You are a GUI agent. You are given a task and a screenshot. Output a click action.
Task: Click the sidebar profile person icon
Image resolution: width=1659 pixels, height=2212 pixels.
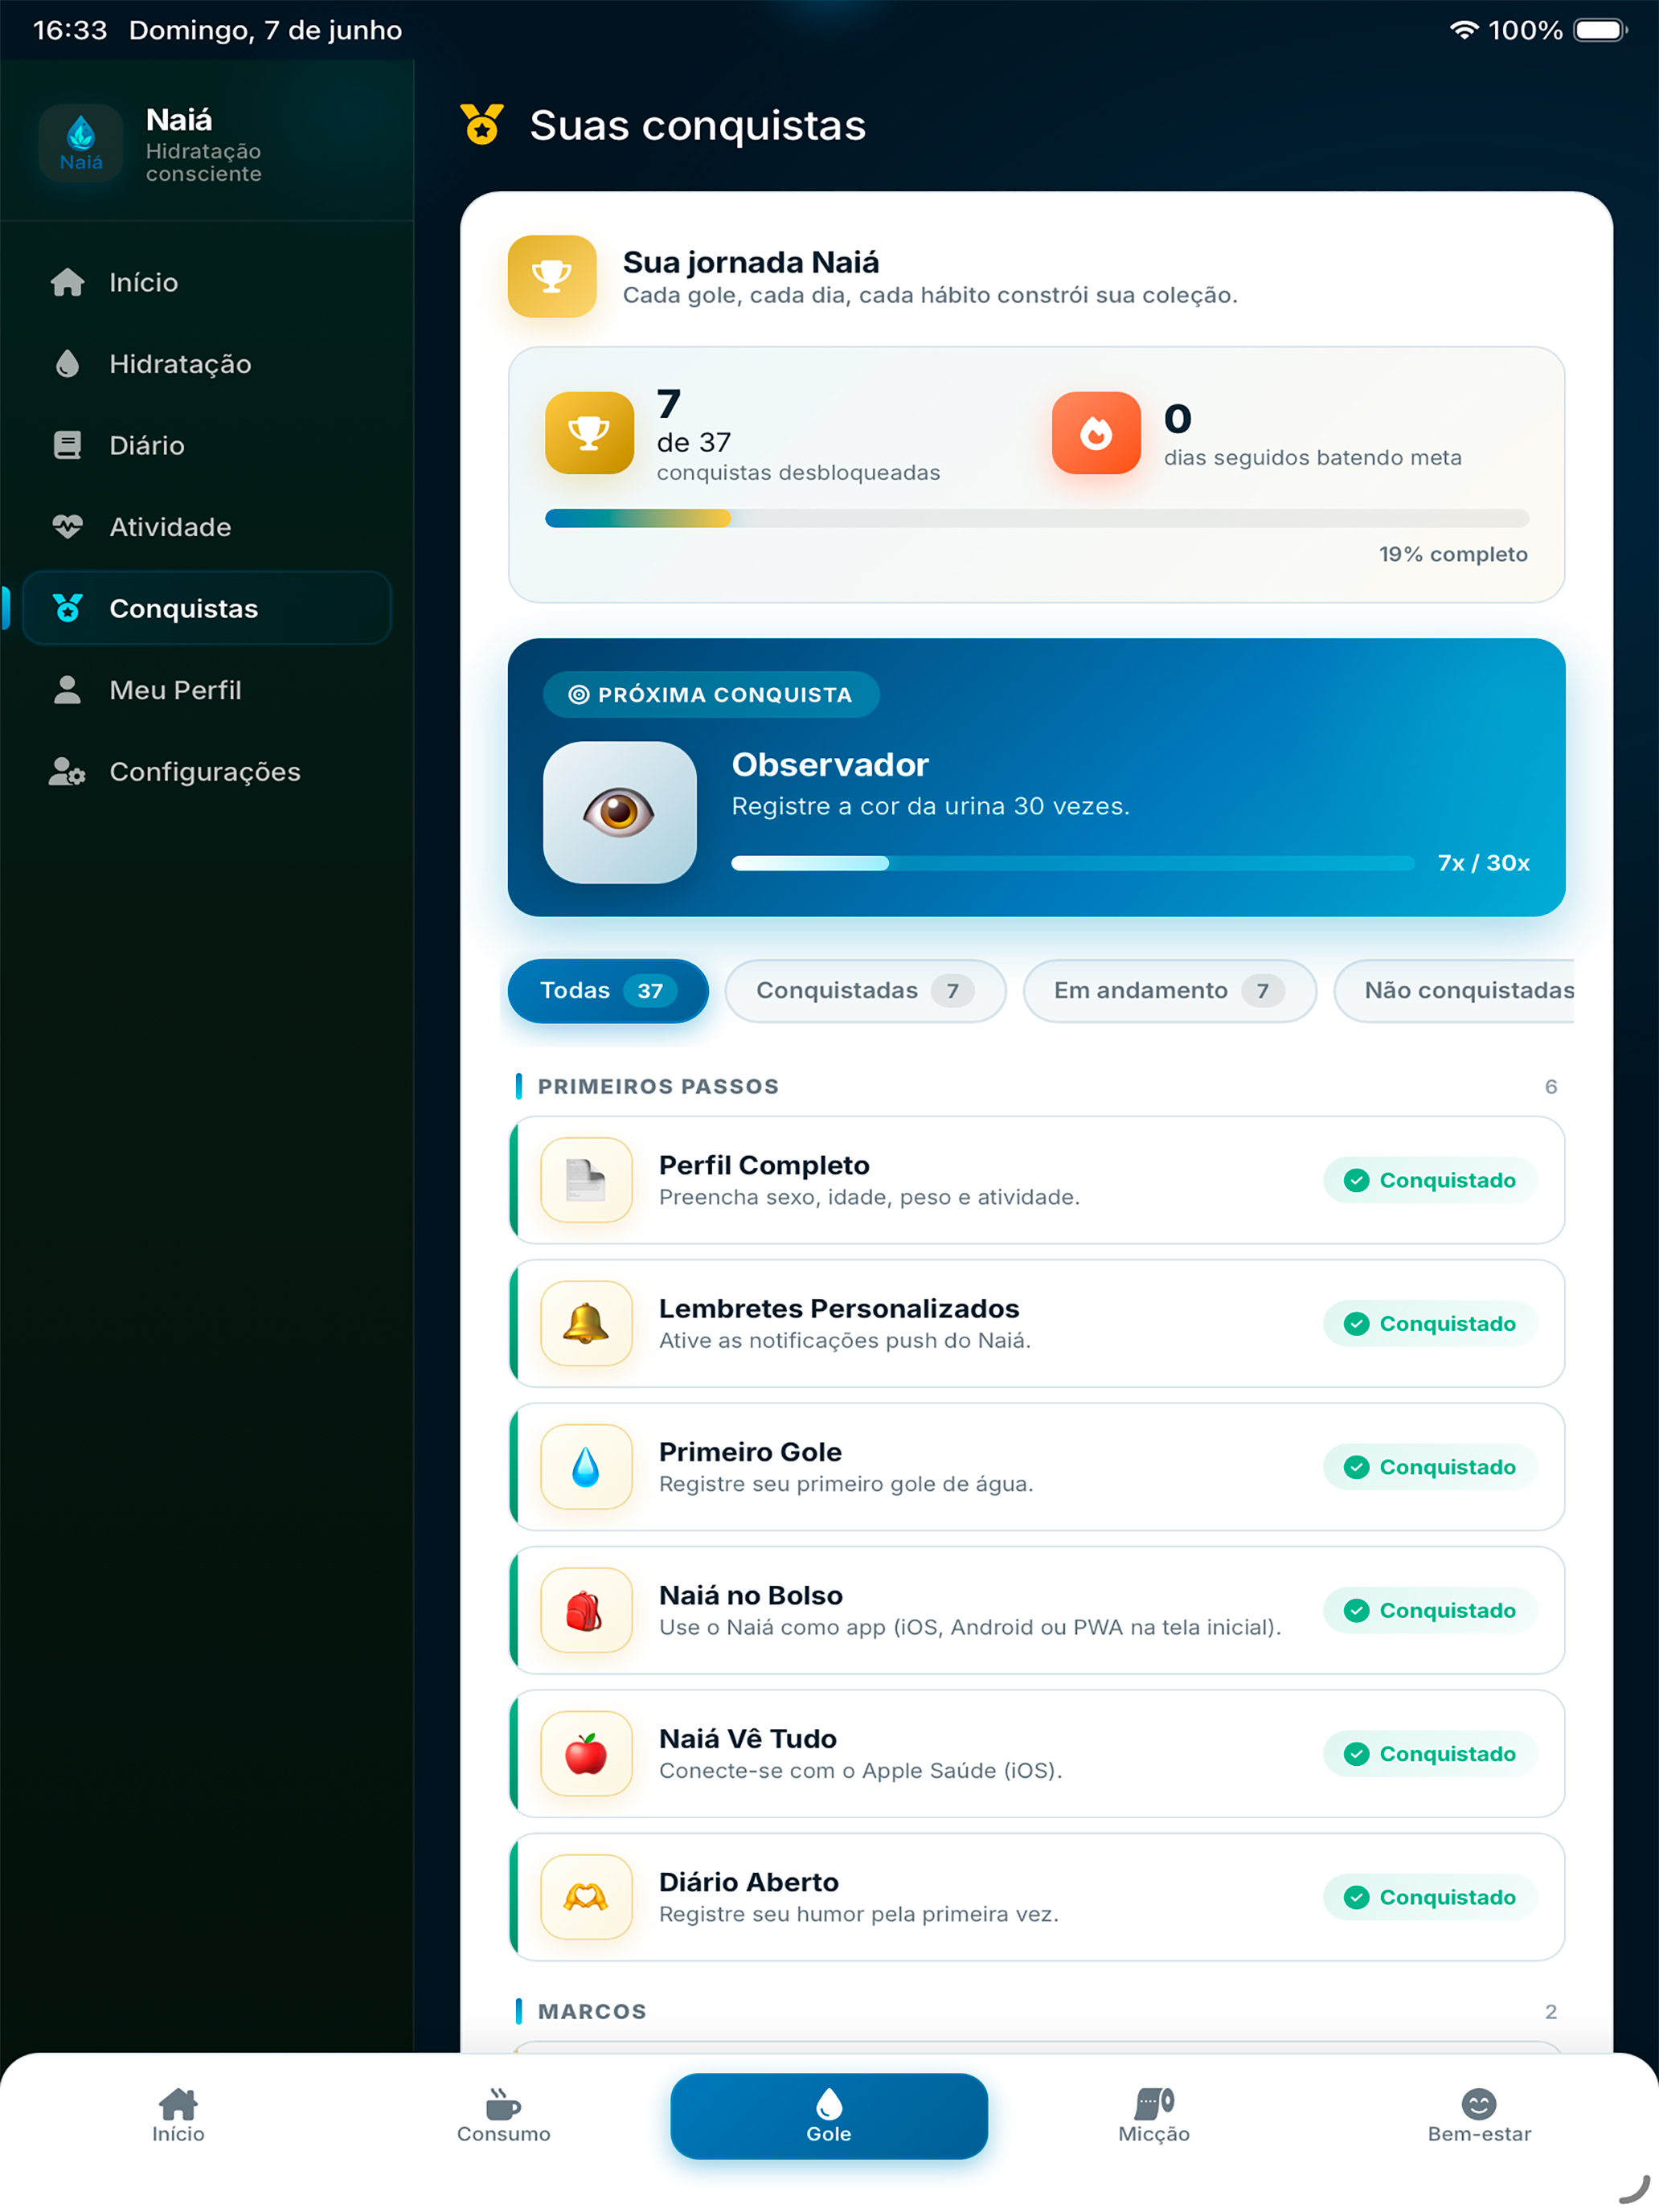(67, 690)
